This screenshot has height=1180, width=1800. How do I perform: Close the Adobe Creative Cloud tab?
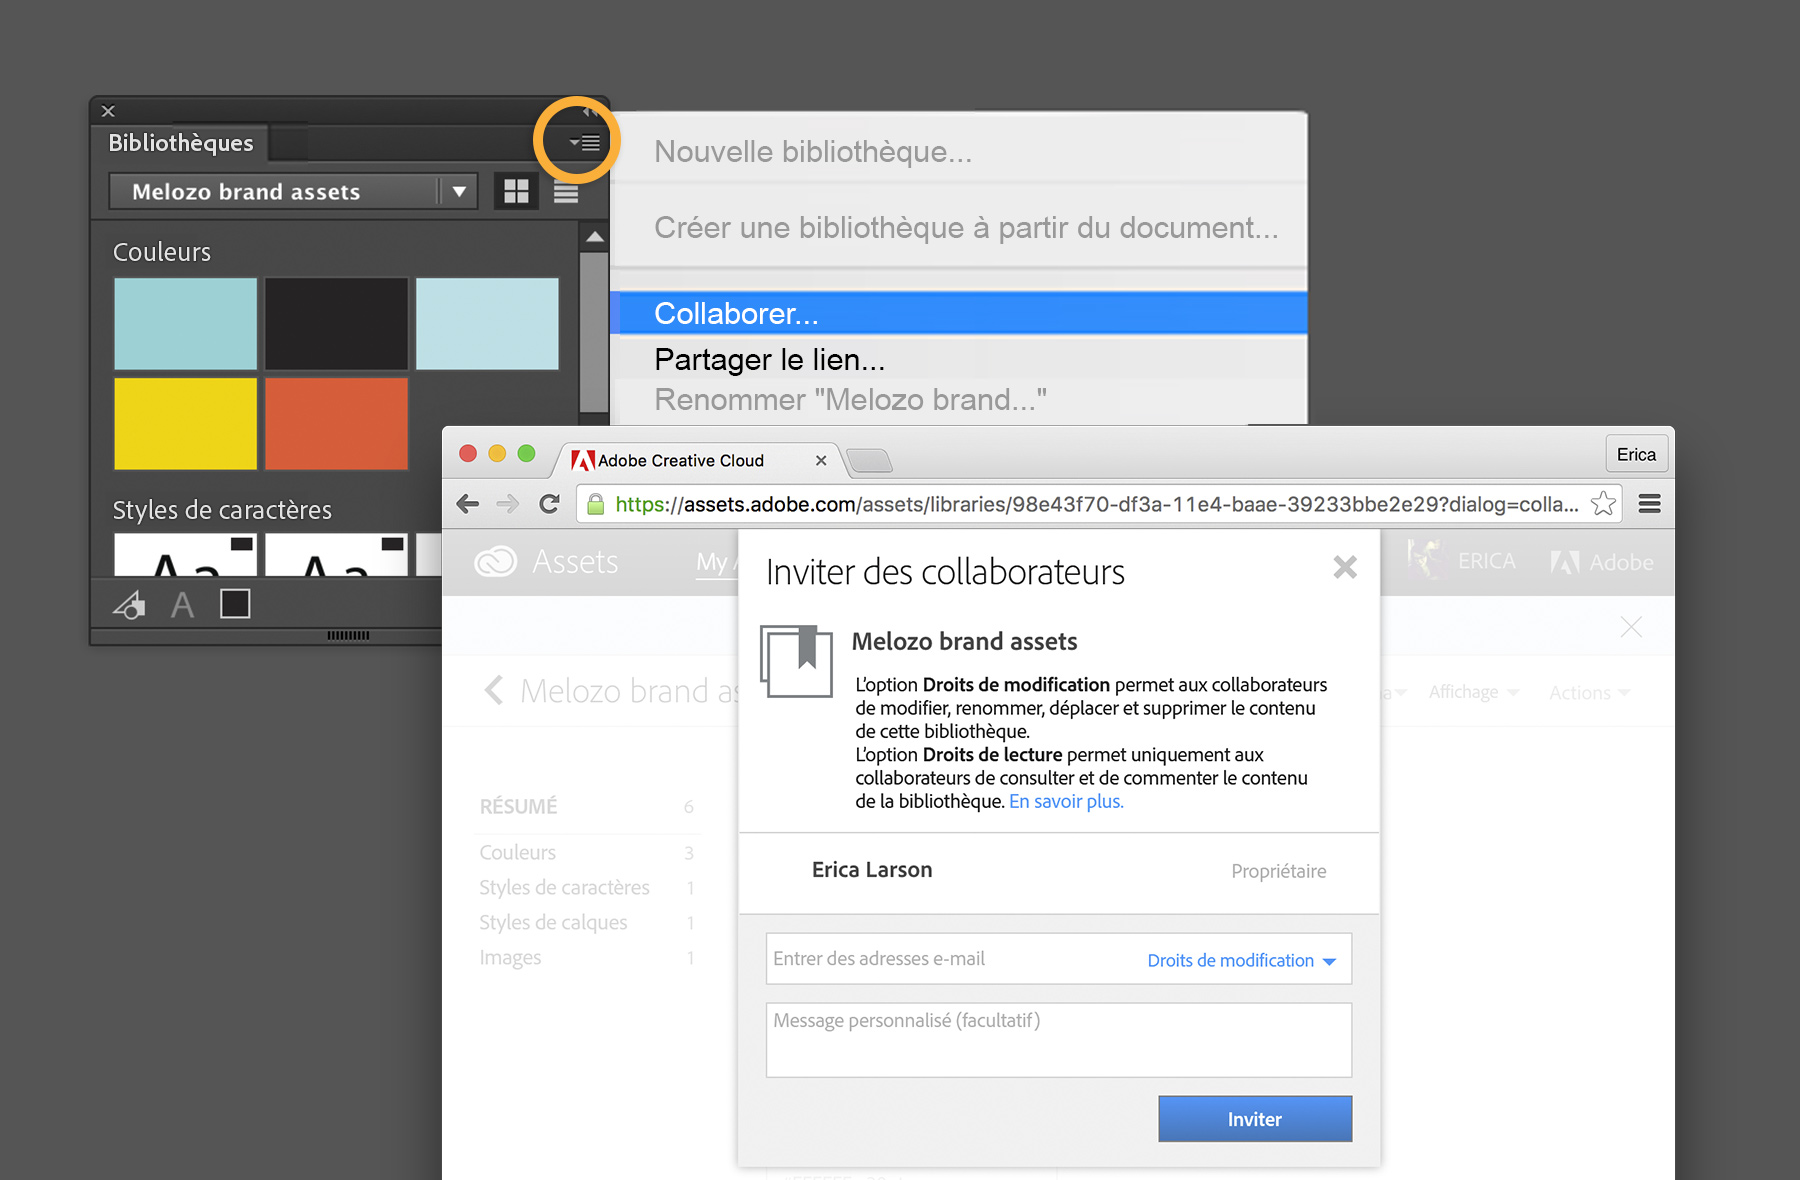point(820,461)
